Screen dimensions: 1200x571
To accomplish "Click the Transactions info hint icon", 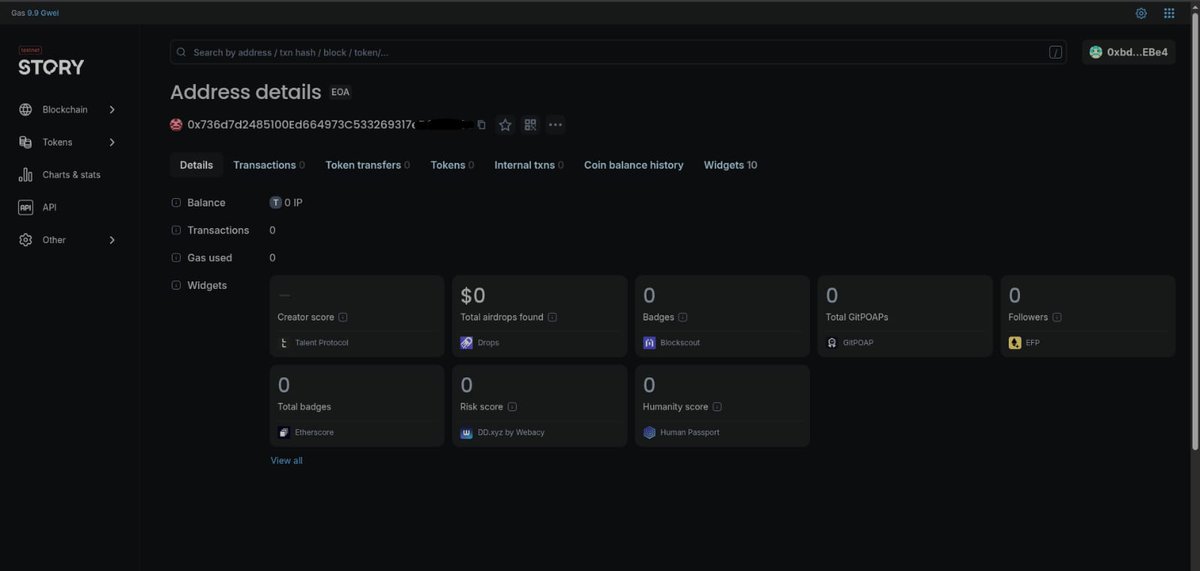I will coord(176,230).
